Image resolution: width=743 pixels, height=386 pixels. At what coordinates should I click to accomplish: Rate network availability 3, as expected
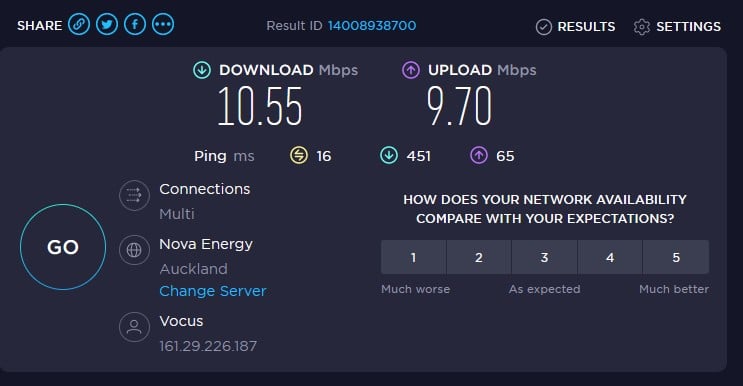point(544,257)
